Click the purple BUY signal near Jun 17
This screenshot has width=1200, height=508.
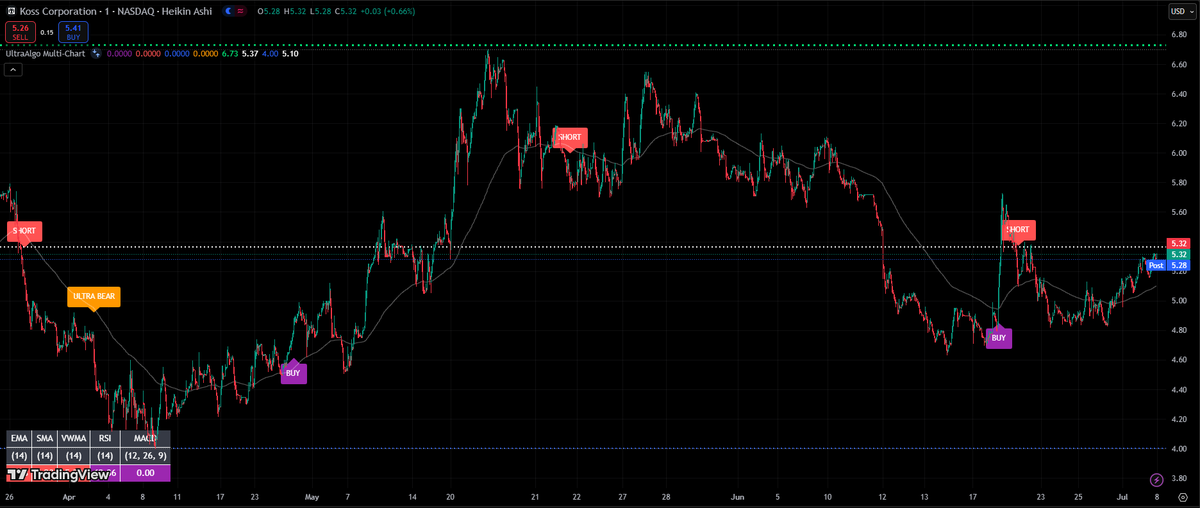pos(998,339)
